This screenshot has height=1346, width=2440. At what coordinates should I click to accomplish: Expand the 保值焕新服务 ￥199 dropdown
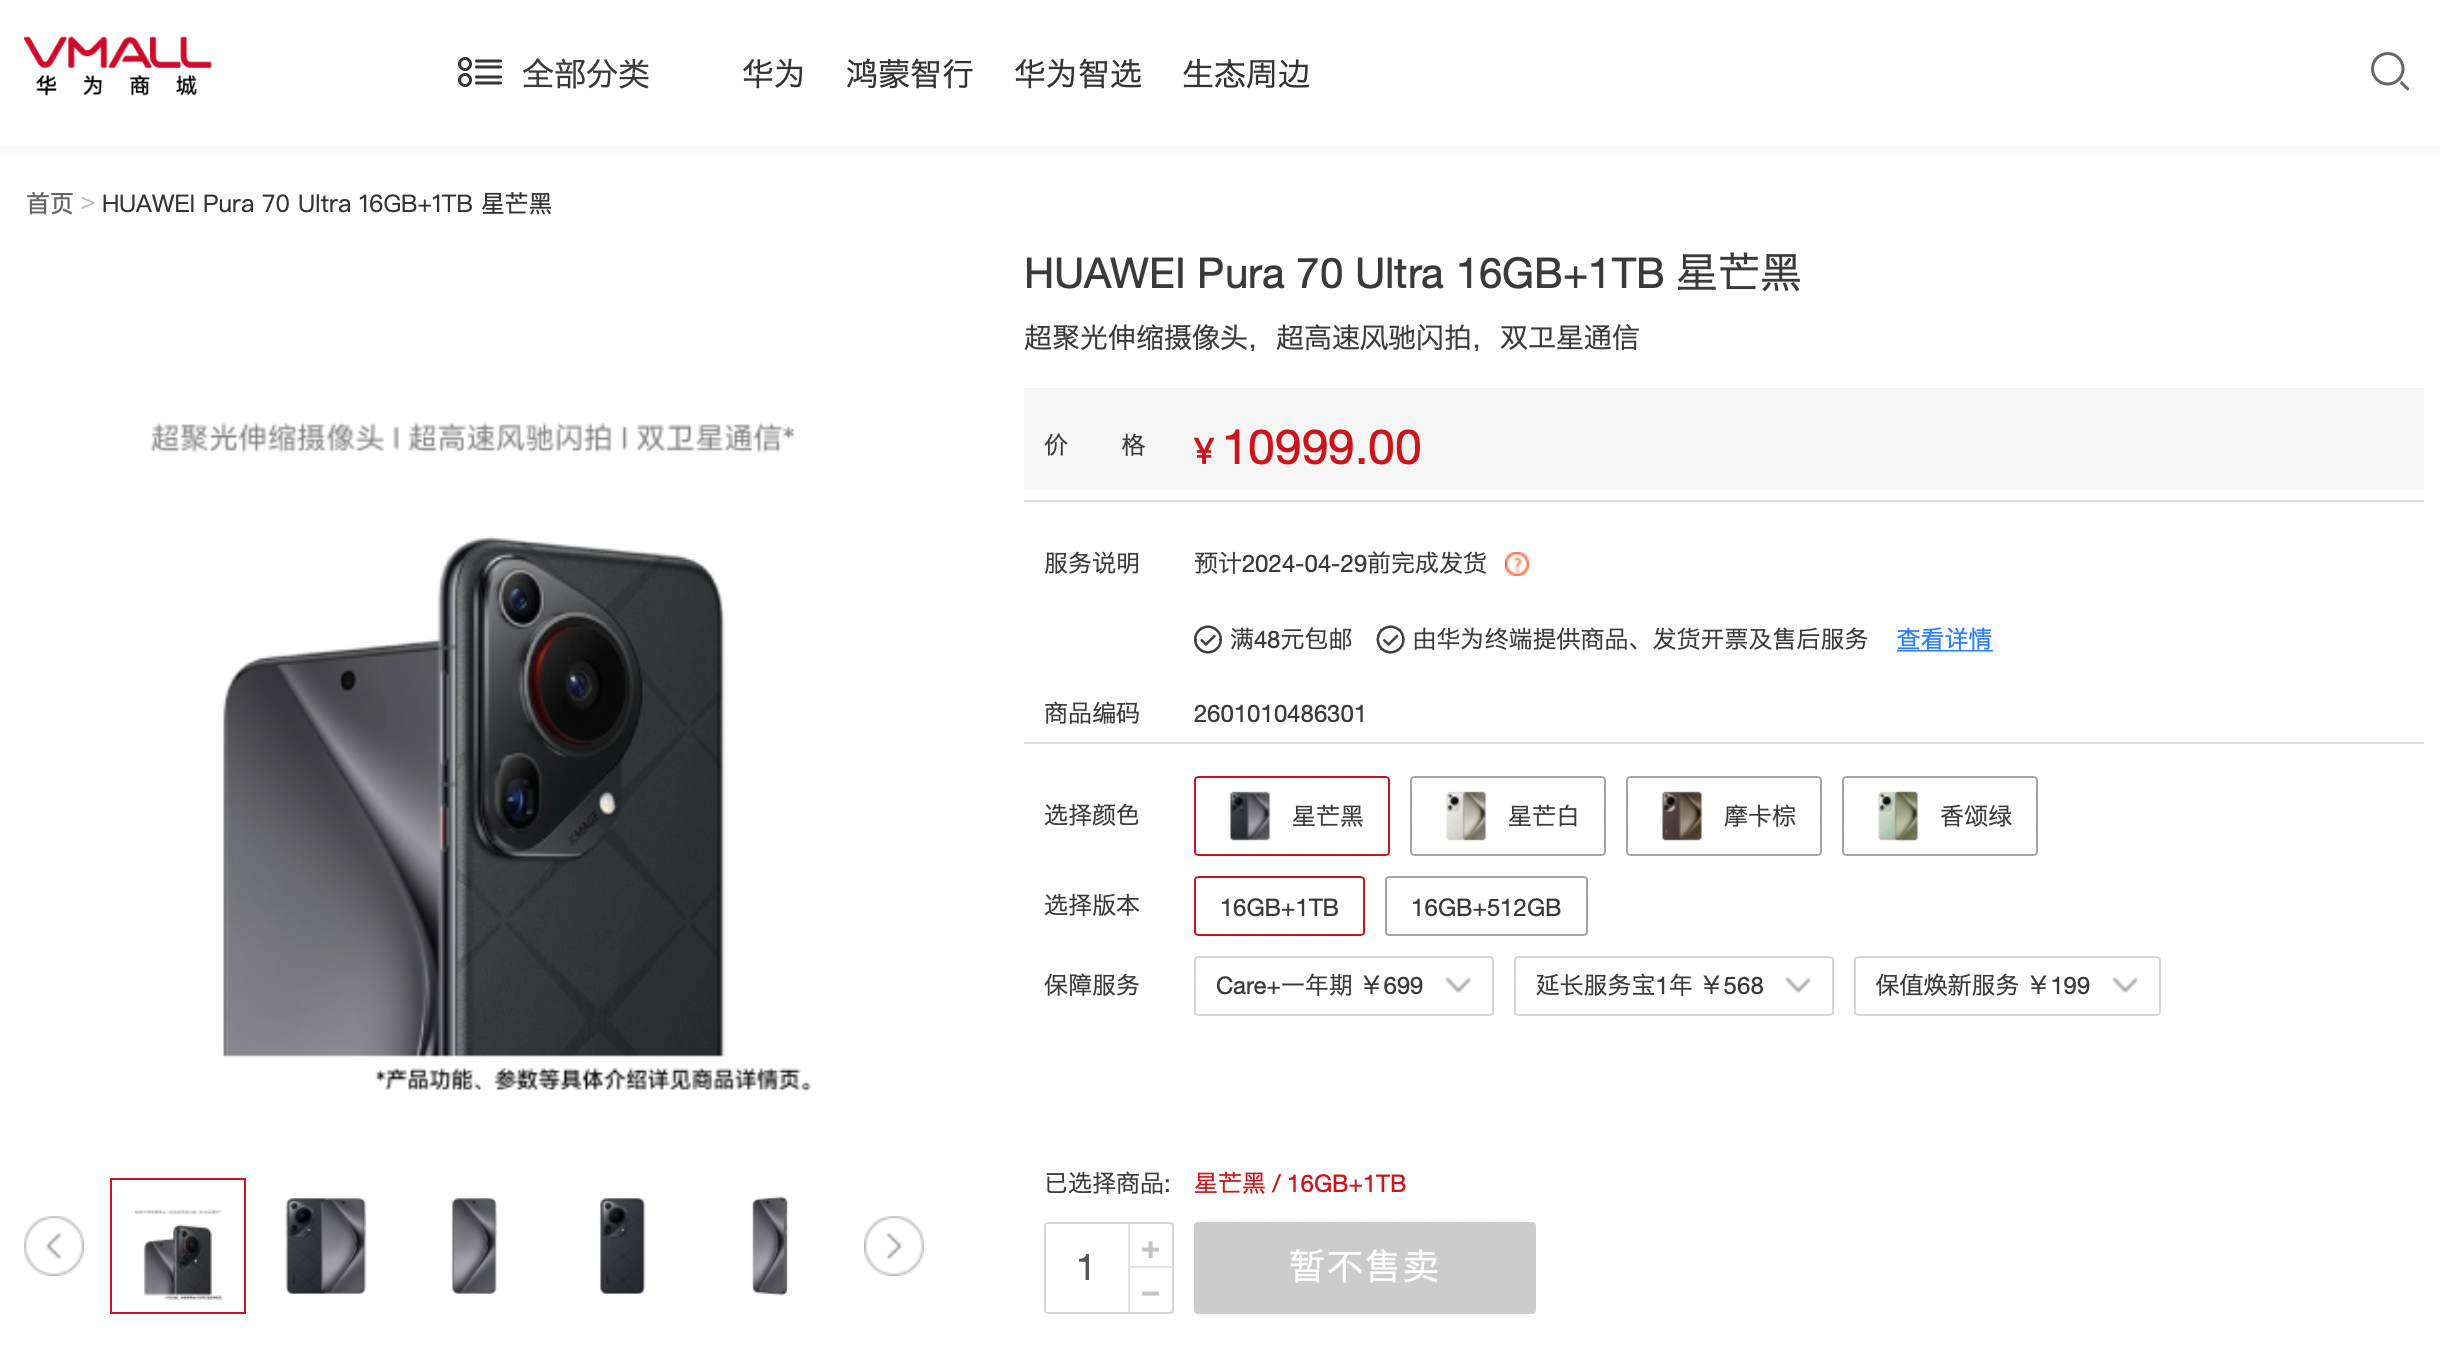[2007, 986]
